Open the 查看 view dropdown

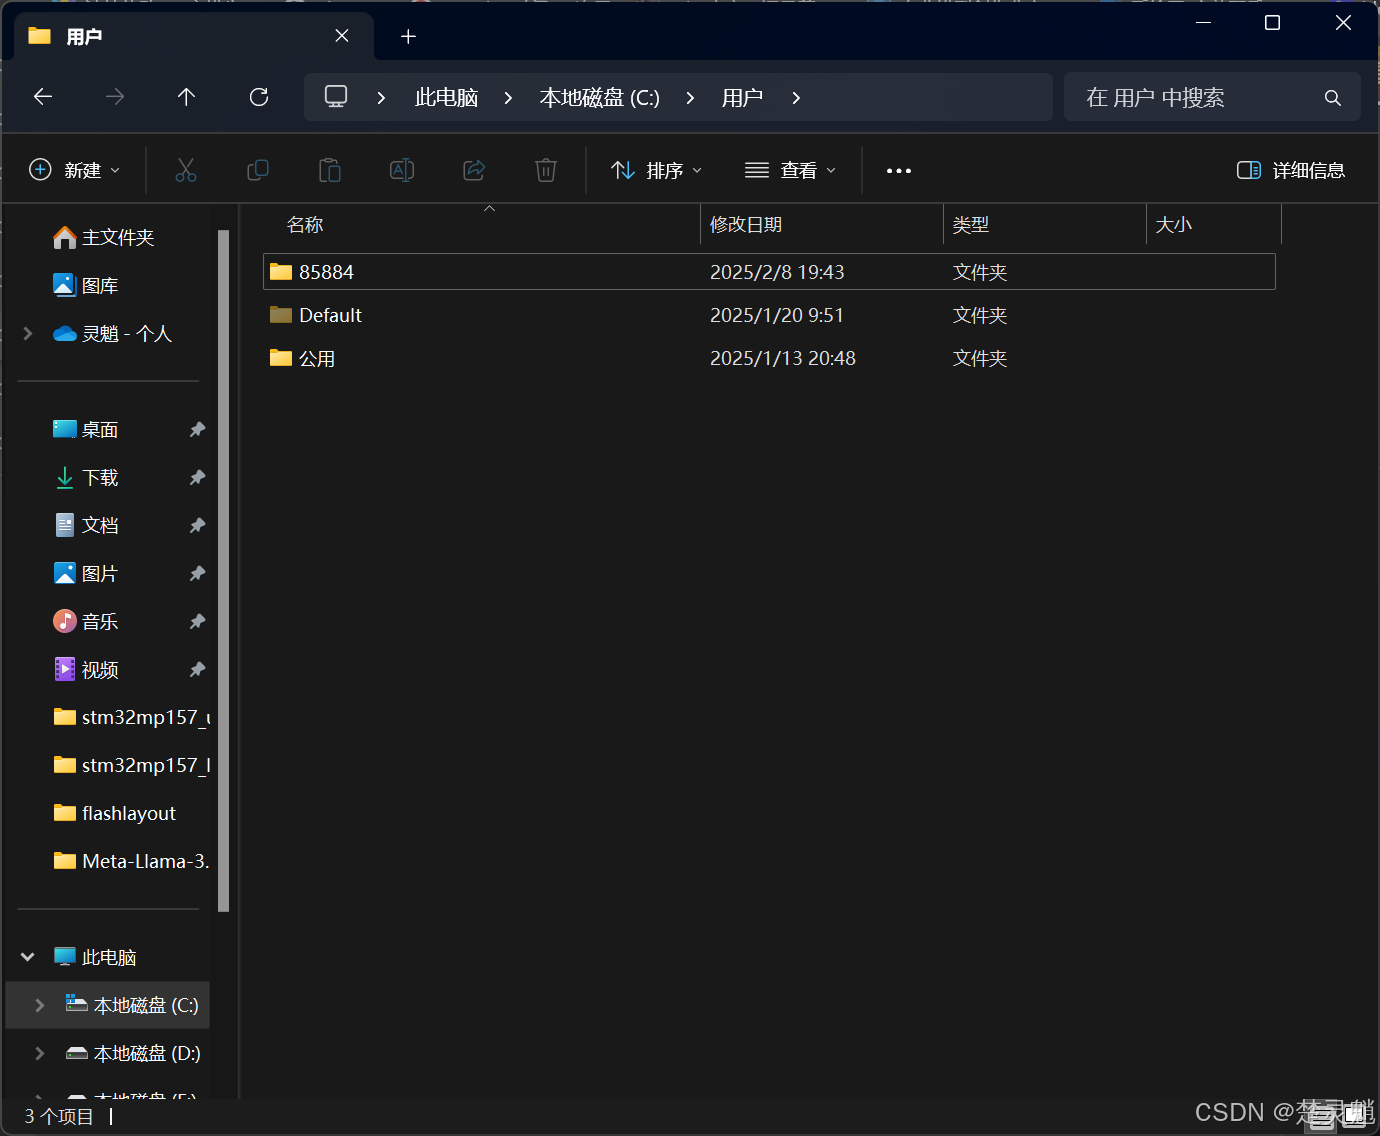791,170
